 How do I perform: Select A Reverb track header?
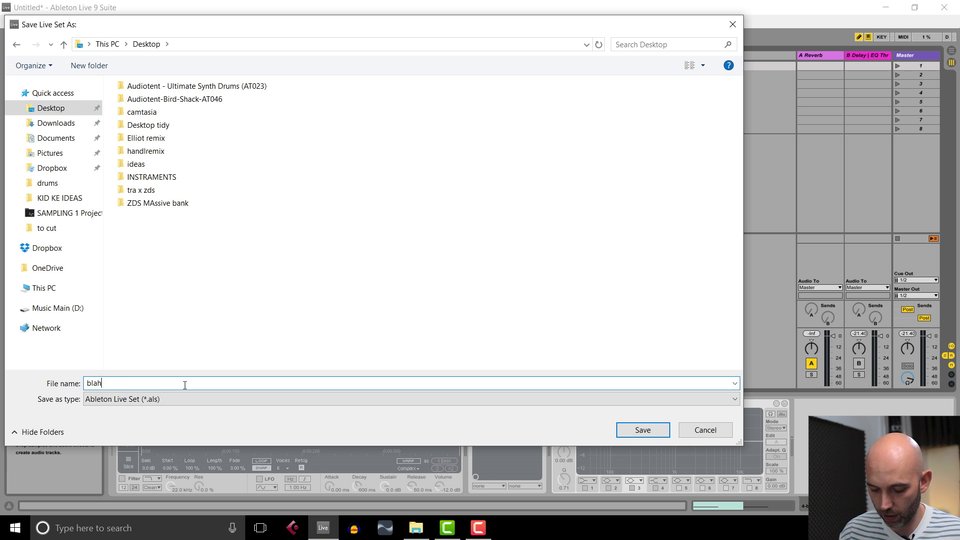pos(820,55)
